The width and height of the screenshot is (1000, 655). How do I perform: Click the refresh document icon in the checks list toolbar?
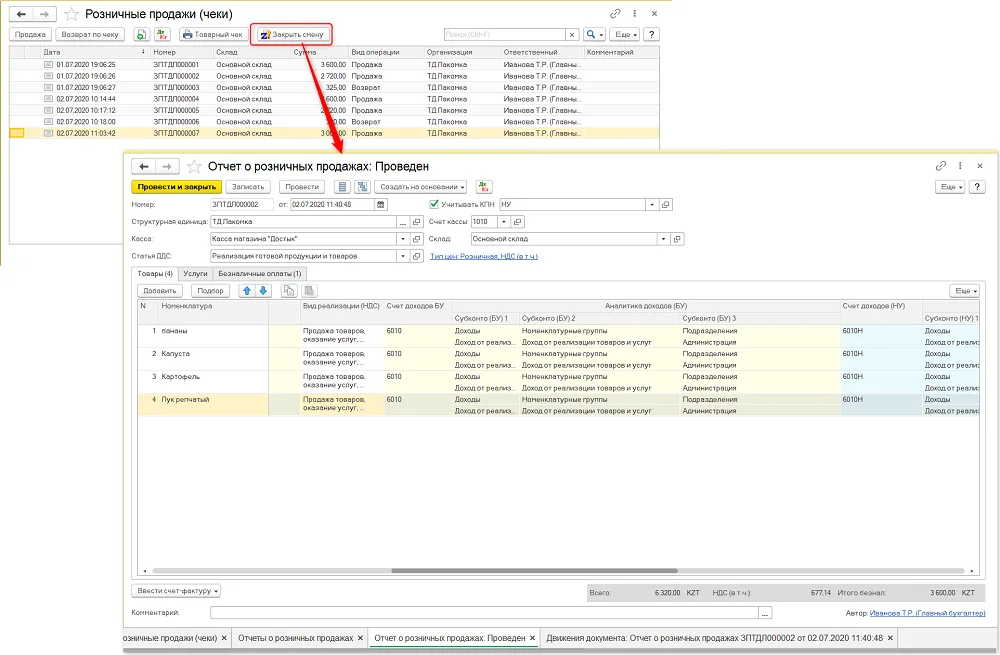141,34
